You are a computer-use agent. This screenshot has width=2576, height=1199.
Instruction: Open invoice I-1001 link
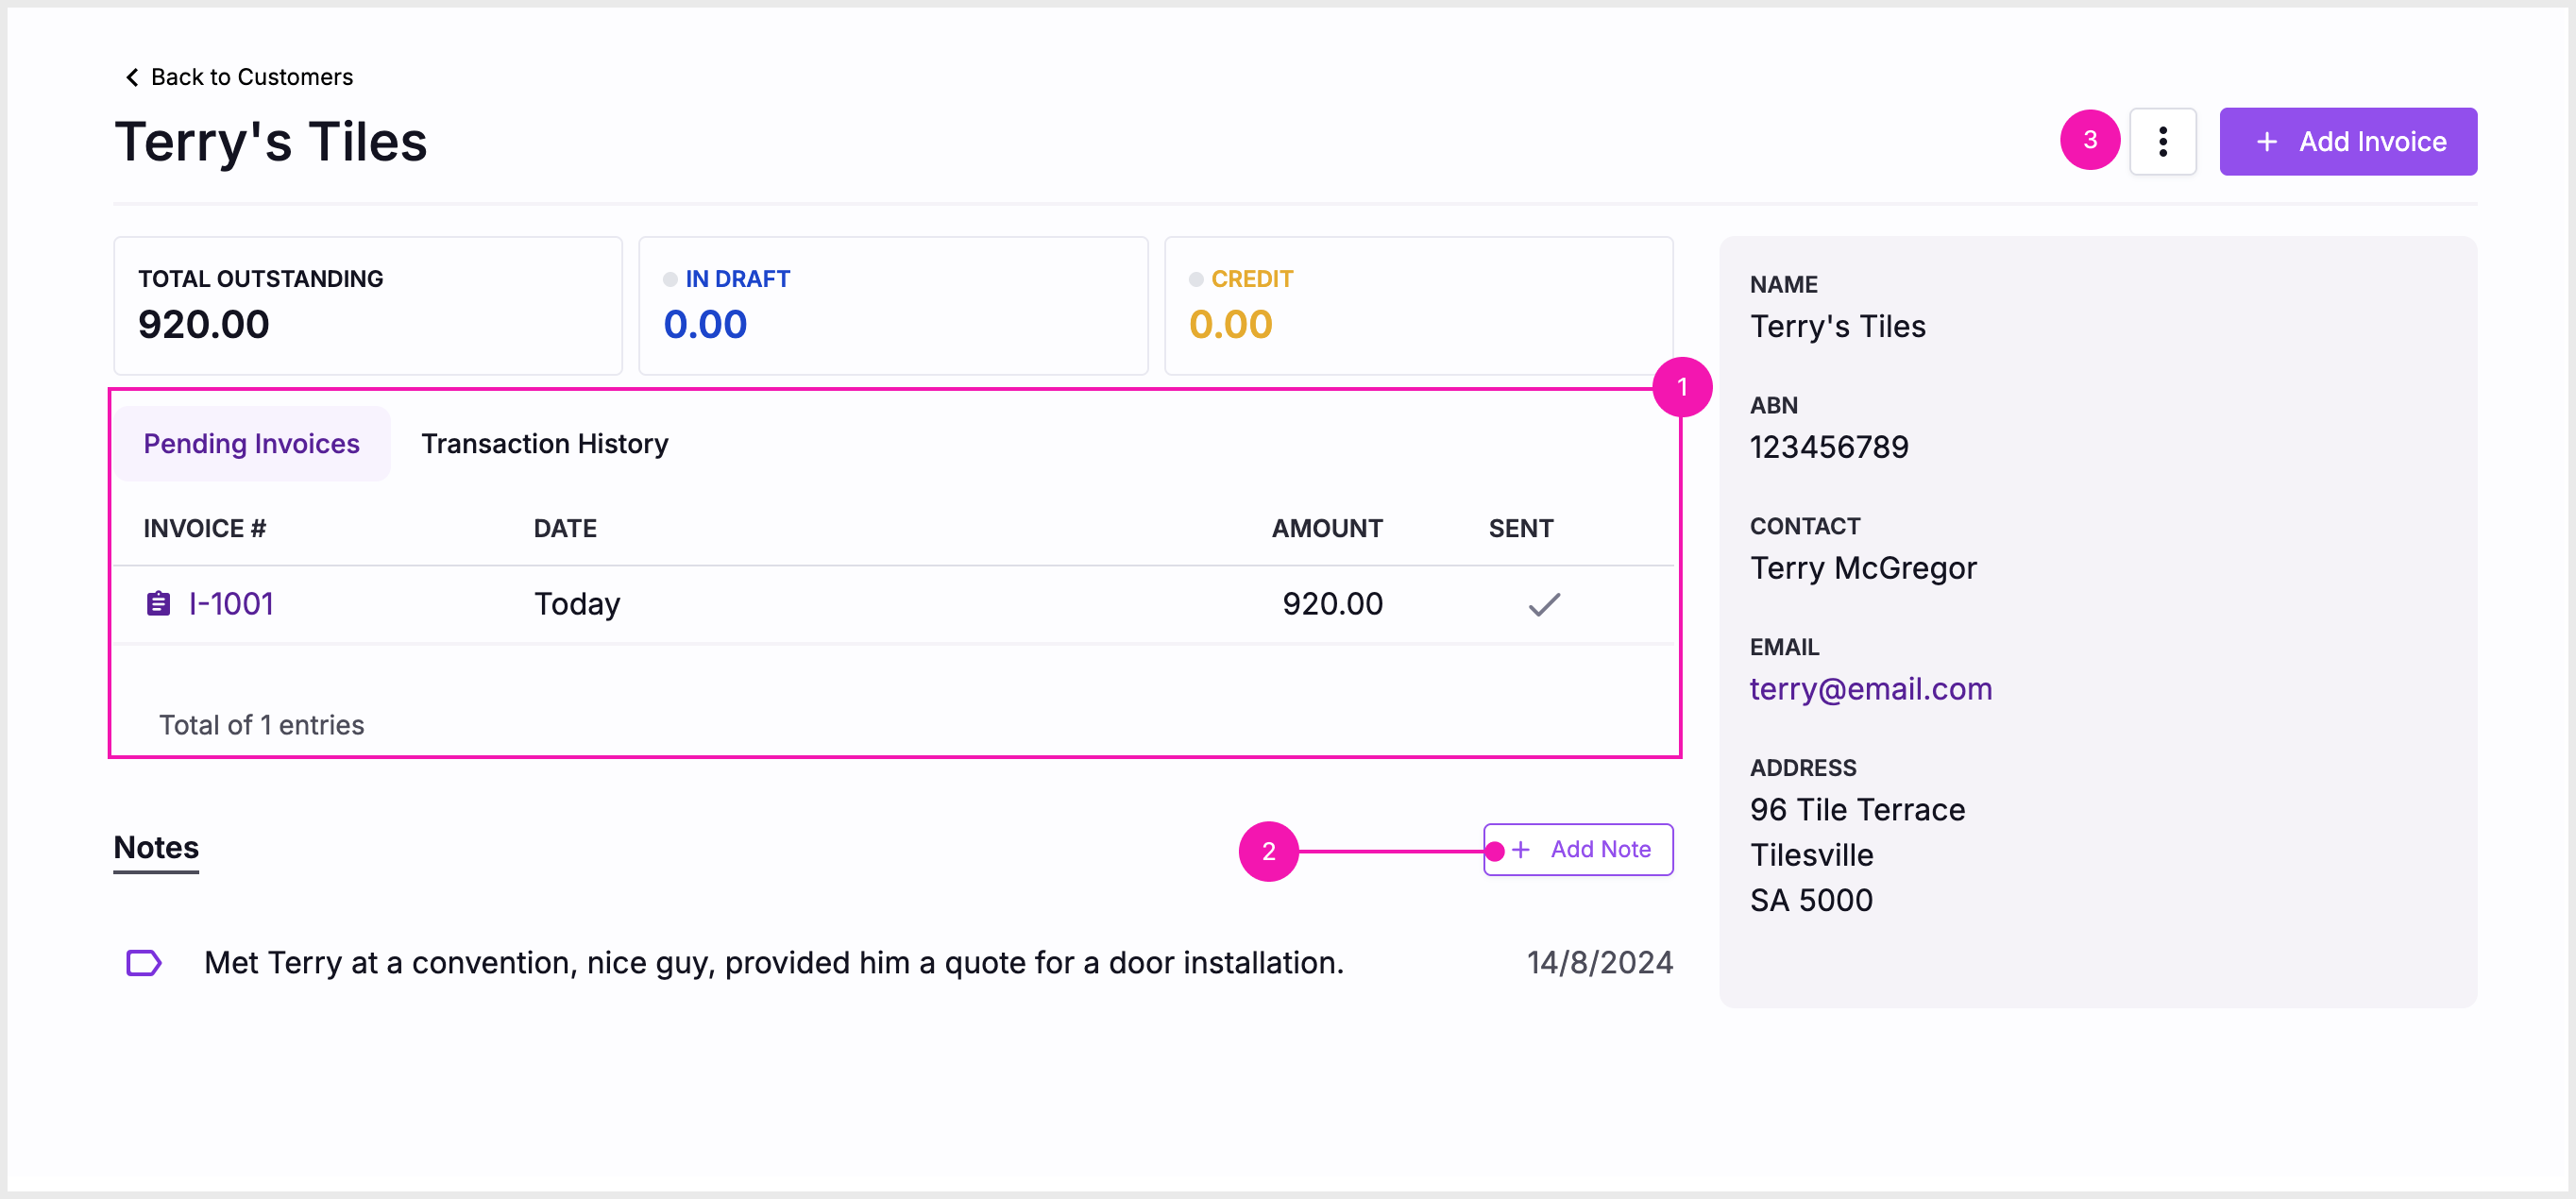point(231,604)
